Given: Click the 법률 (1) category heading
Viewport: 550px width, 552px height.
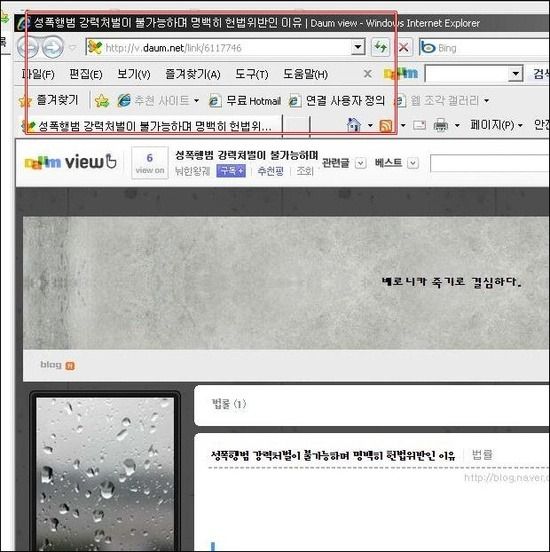Looking at the screenshot, I should pyautogui.click(x=229, y=404).
